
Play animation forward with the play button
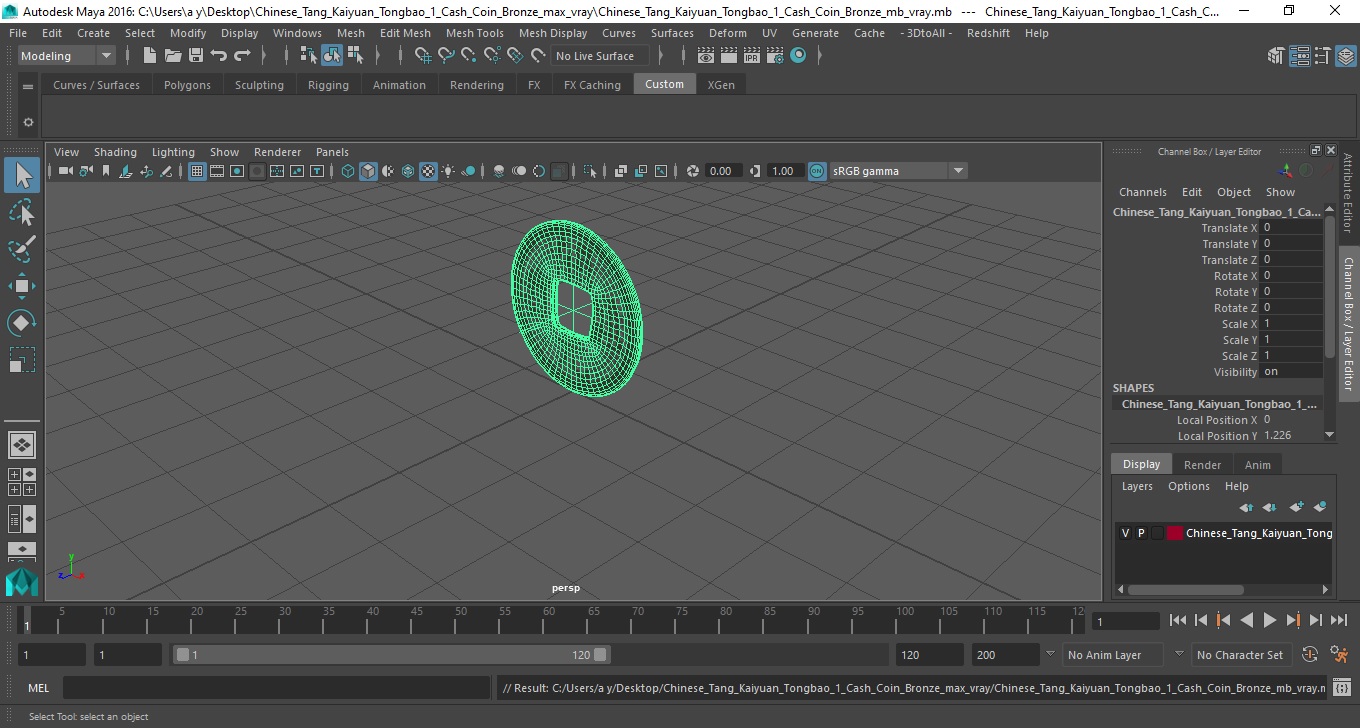1270,620
